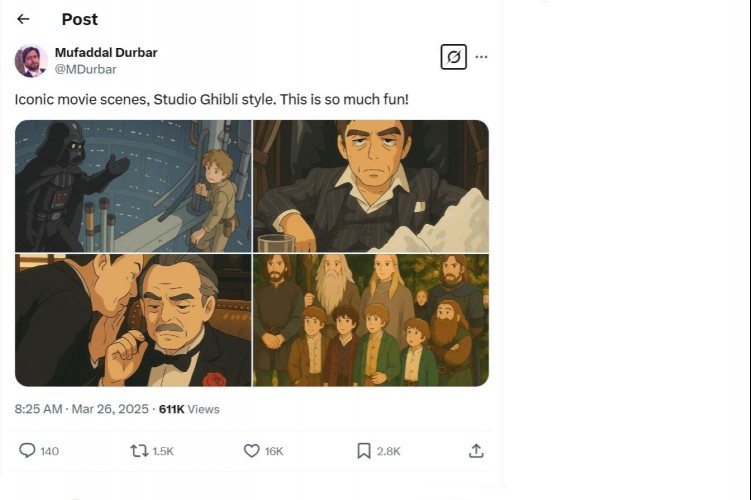This screenshot has width=751, height=500.
Task: Open the striped-suit man at desk image
Action: point(371,186)
